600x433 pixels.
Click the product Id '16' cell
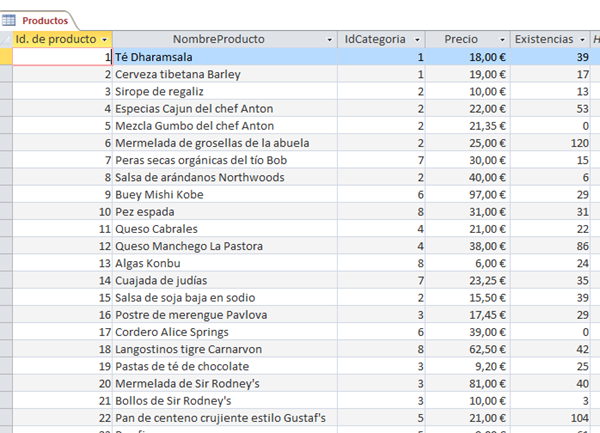[62, 315]
